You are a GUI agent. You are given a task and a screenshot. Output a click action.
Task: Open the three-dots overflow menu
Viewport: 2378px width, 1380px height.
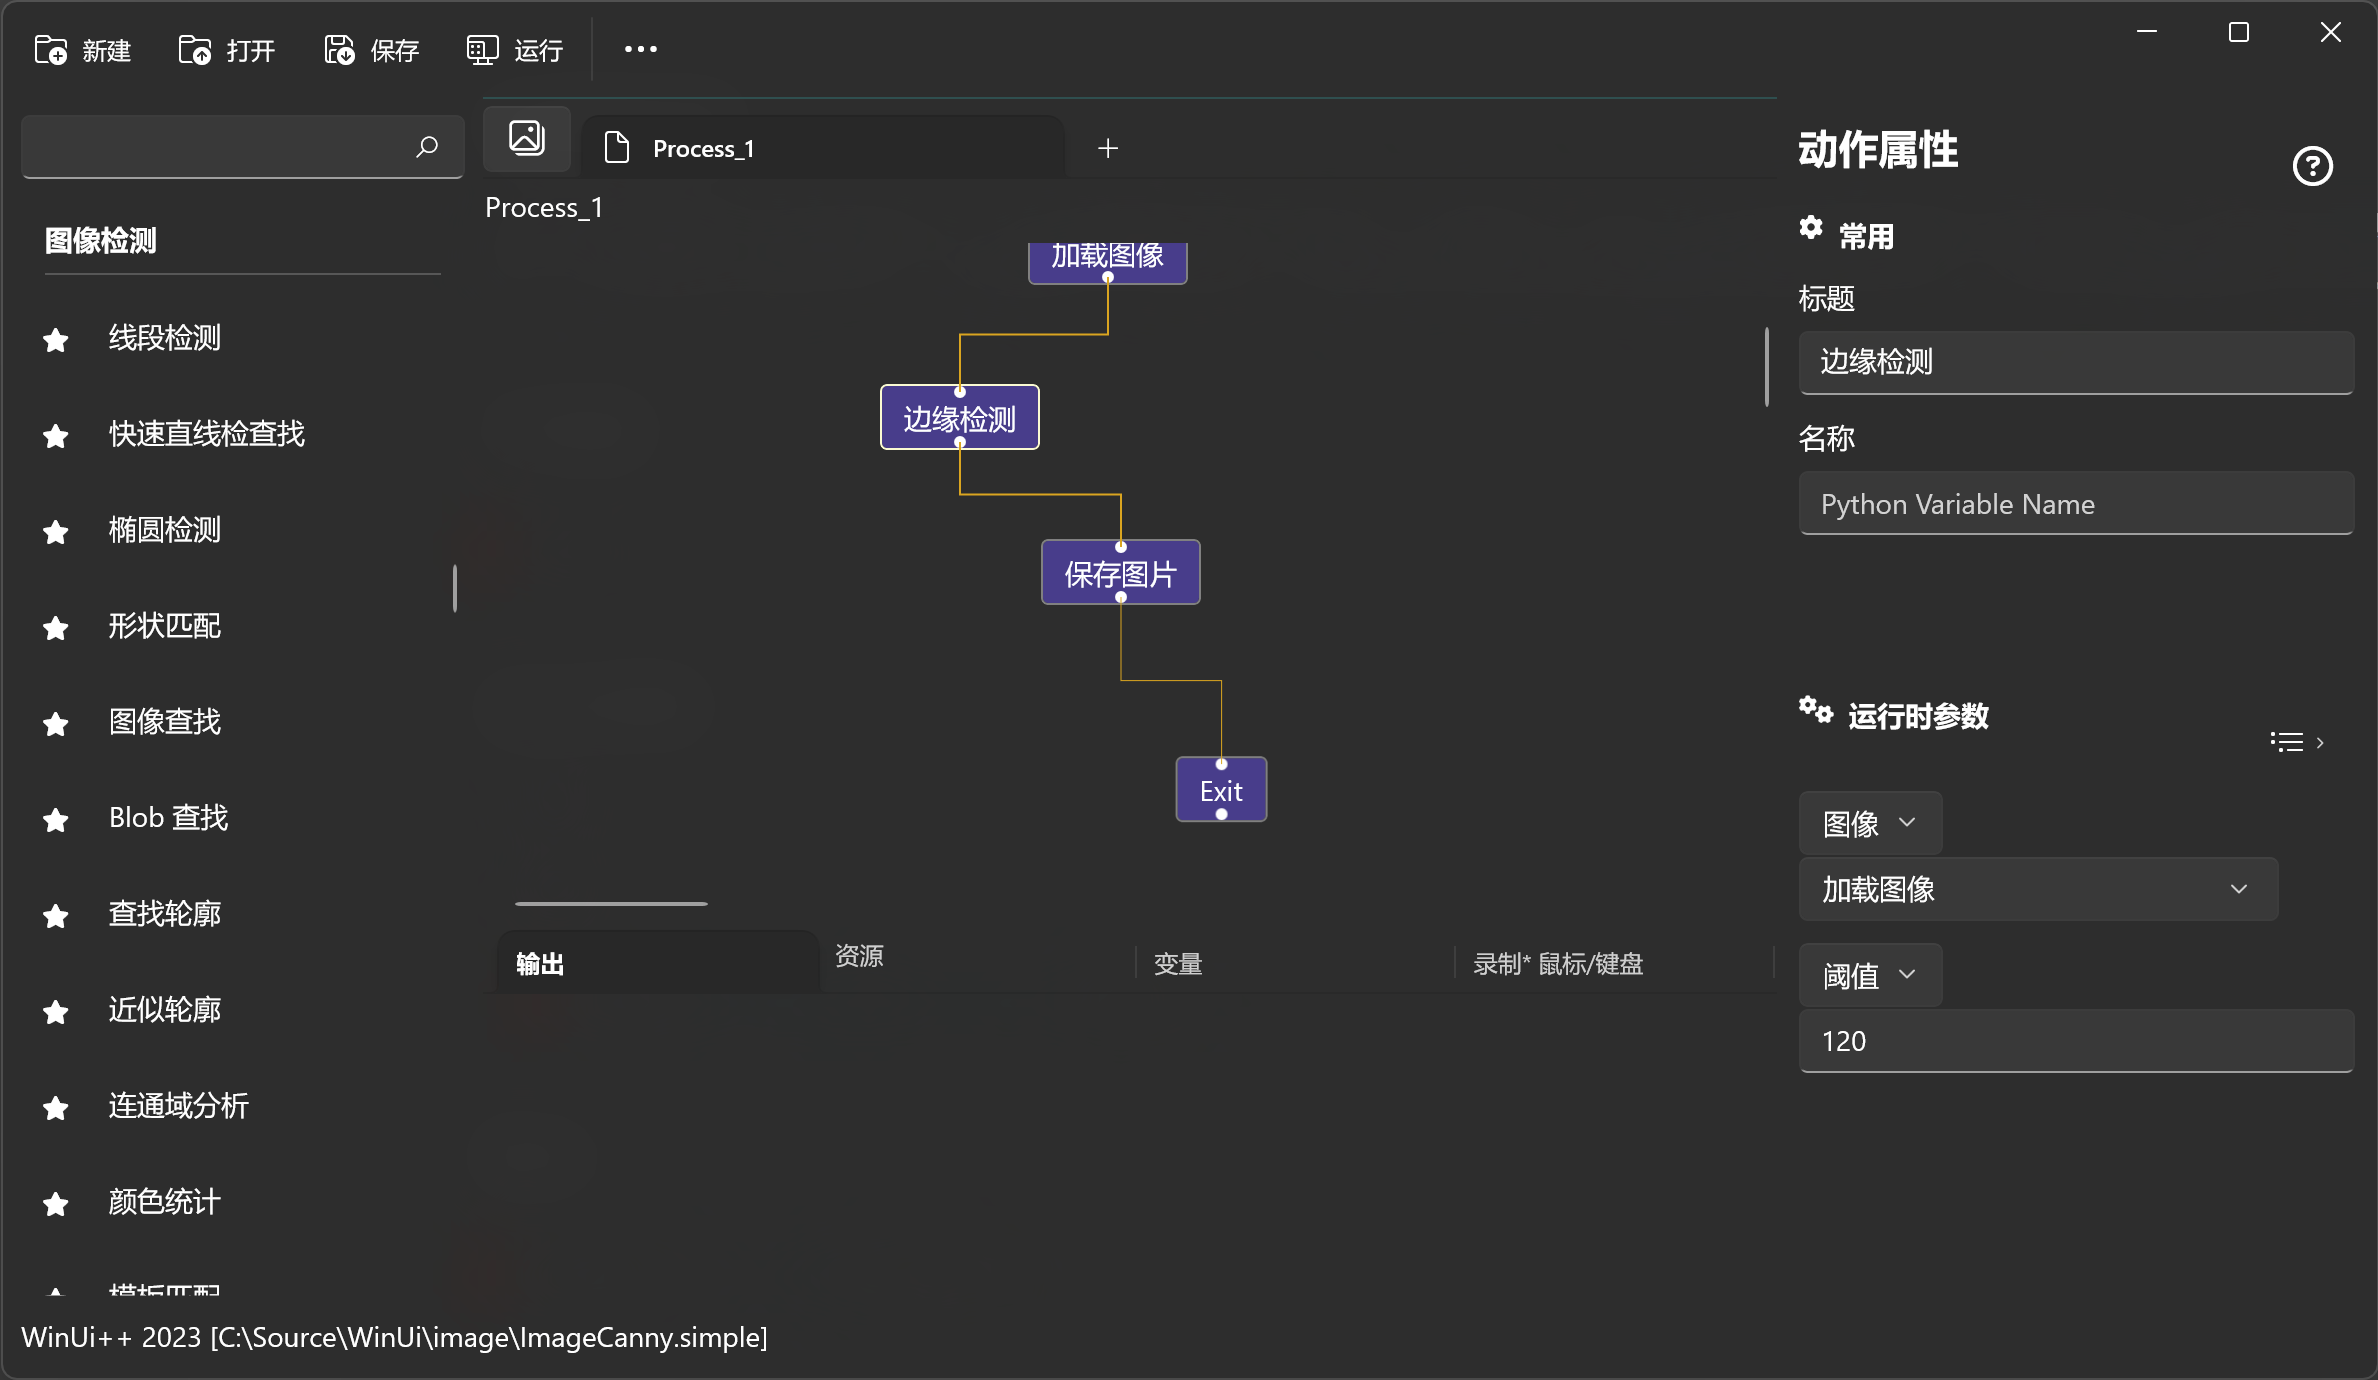tap(641, 49)
